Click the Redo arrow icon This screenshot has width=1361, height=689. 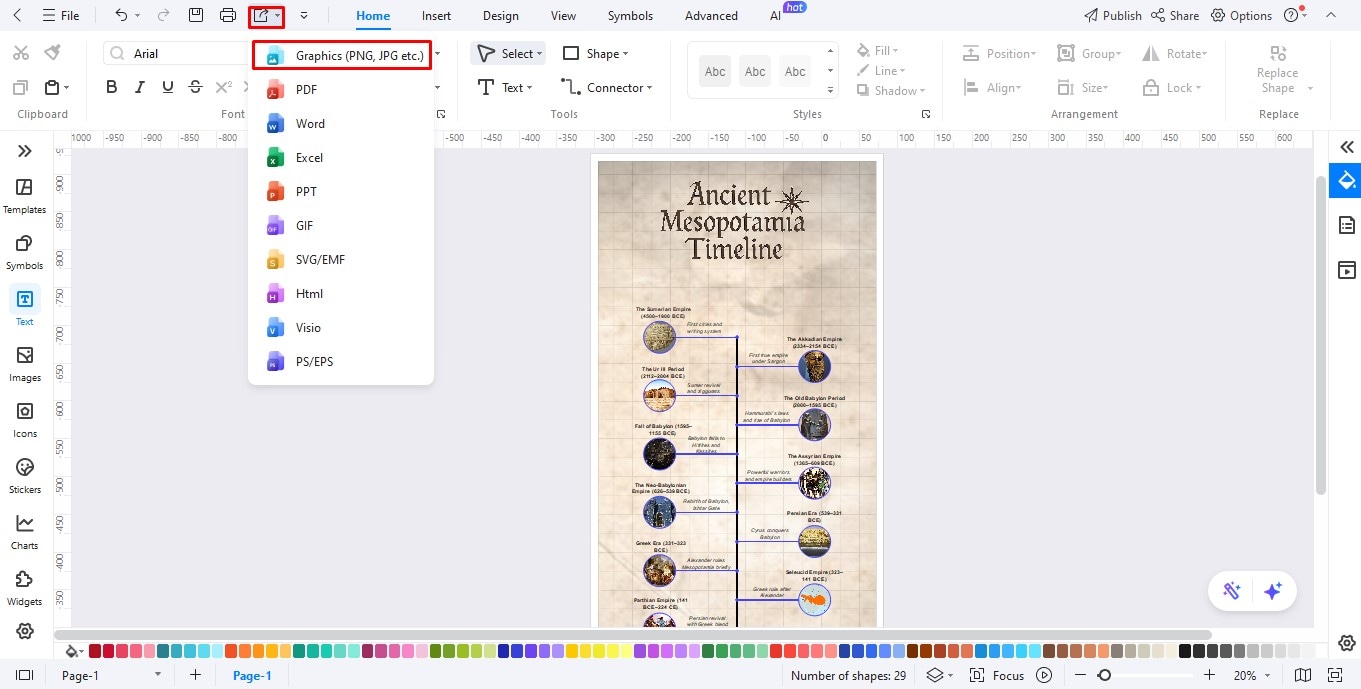164,15
